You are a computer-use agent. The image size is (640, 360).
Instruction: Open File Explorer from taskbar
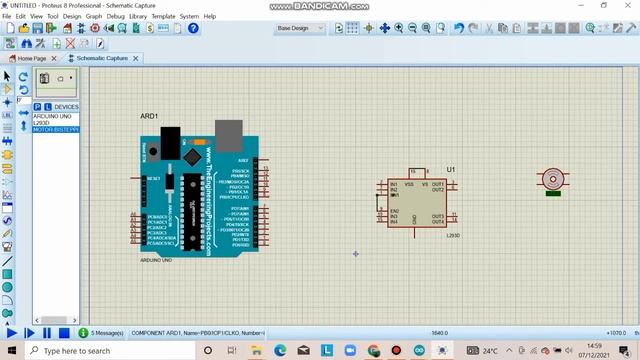[x=256, y=350]
